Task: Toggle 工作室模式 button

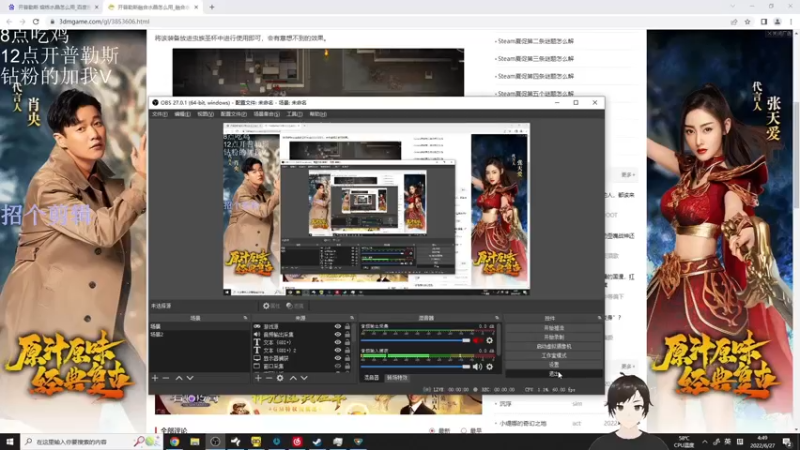Action: [x=554, y=356]
